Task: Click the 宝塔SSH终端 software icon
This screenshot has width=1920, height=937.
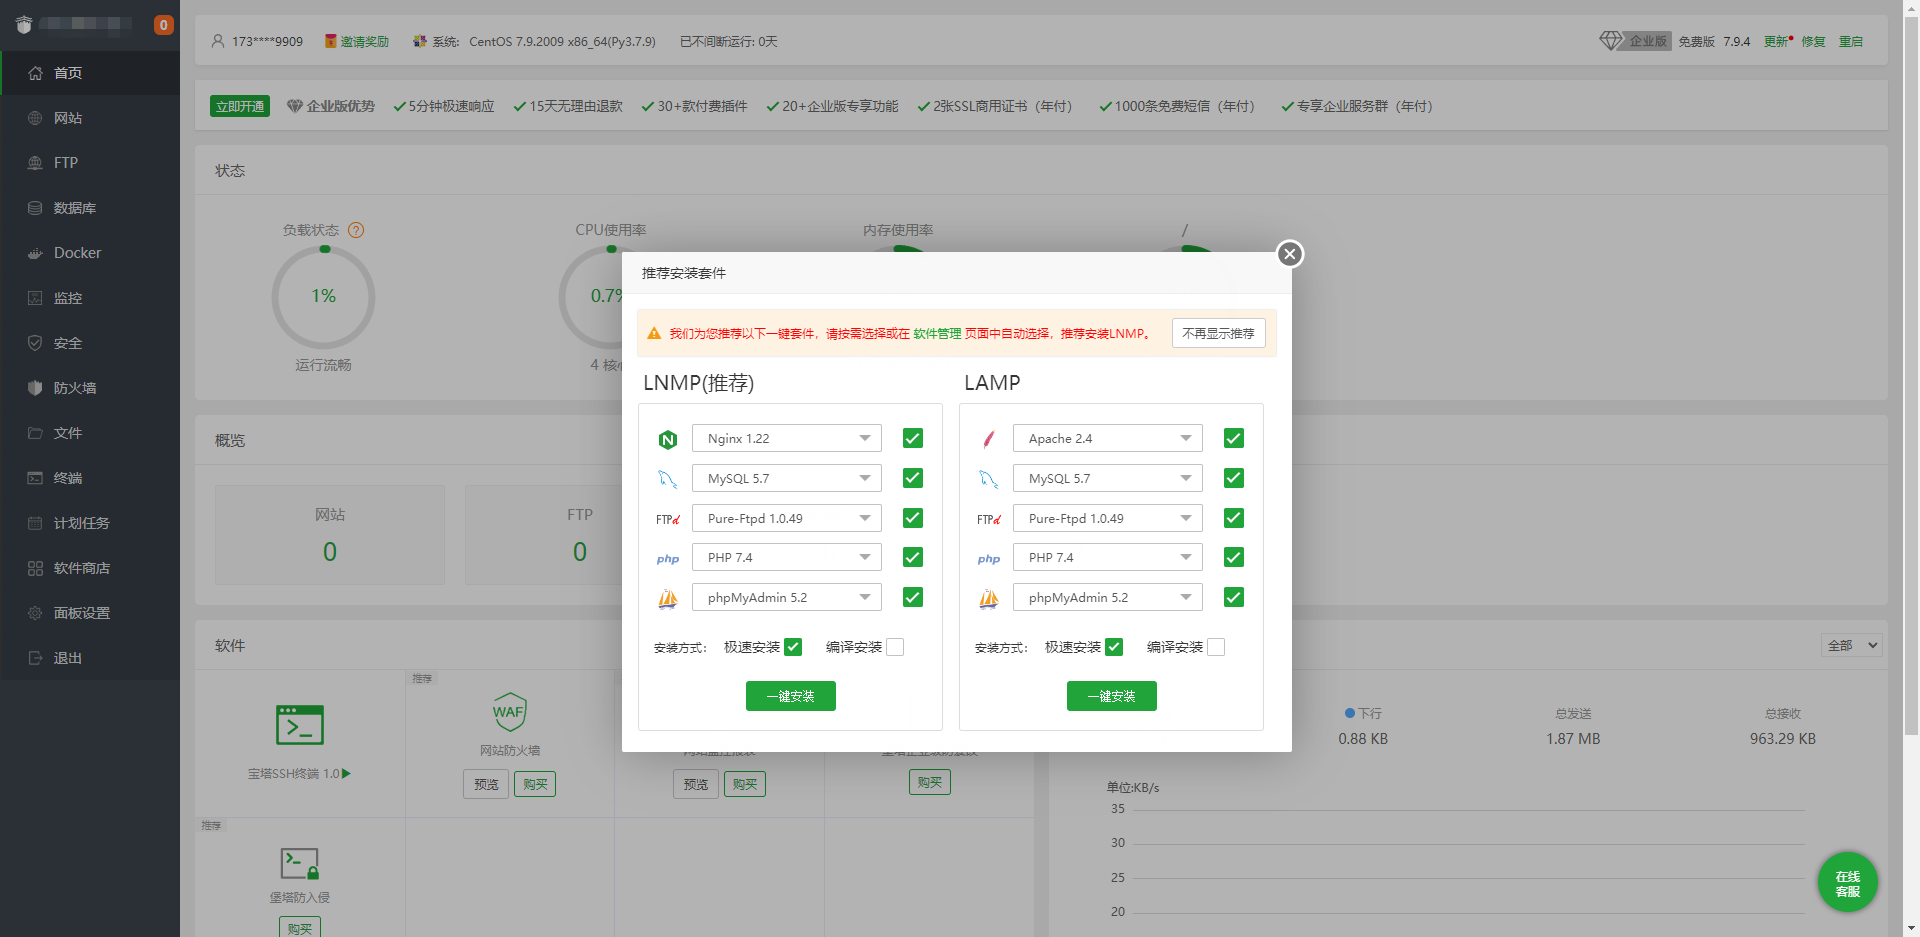Action: coord(299,724)
